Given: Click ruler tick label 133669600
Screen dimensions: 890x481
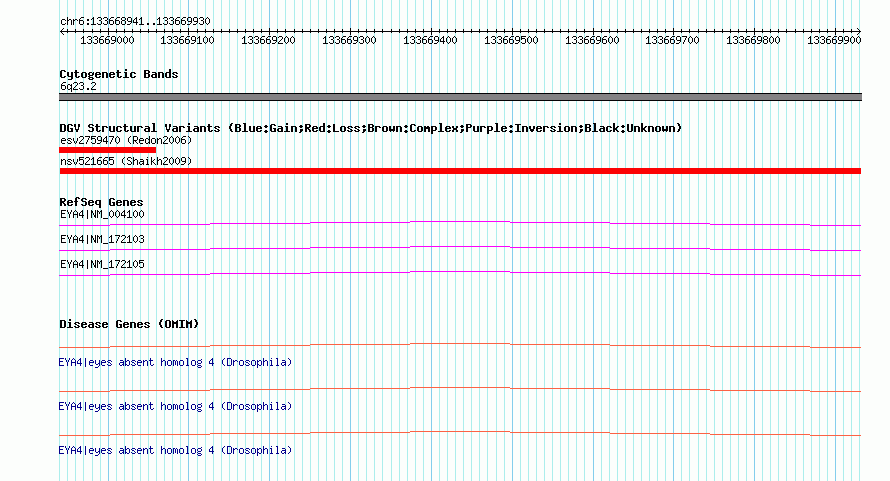Looking at the screenshot, I should pyautogui.click(x=592, y=40).
